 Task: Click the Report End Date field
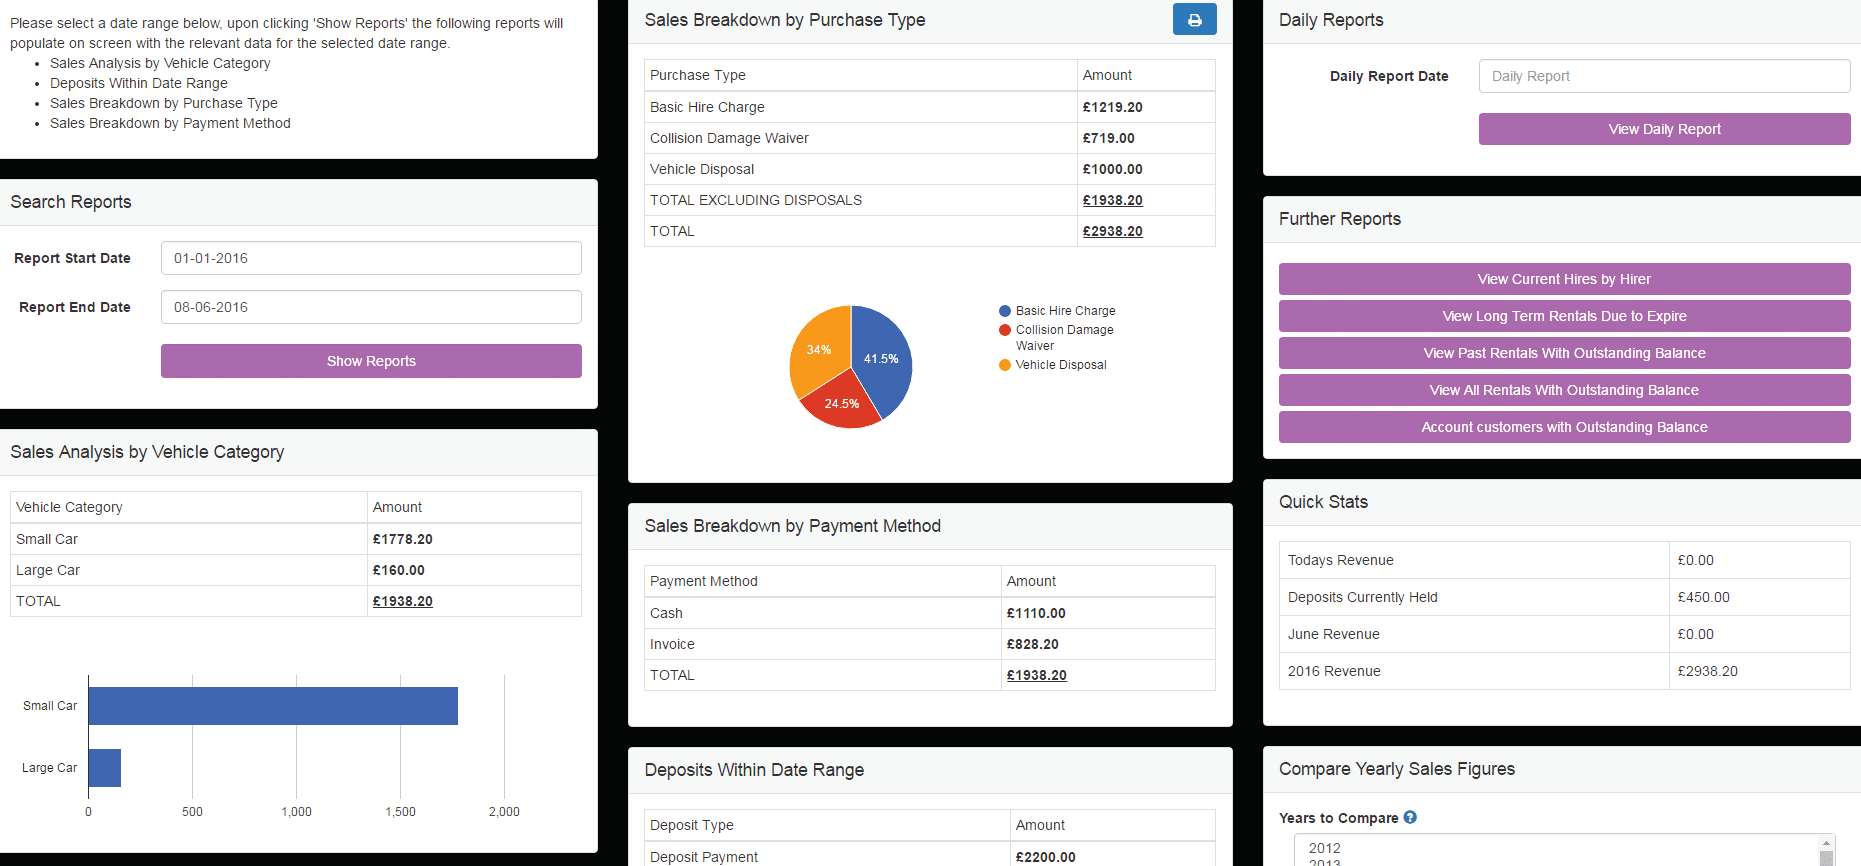371,307
